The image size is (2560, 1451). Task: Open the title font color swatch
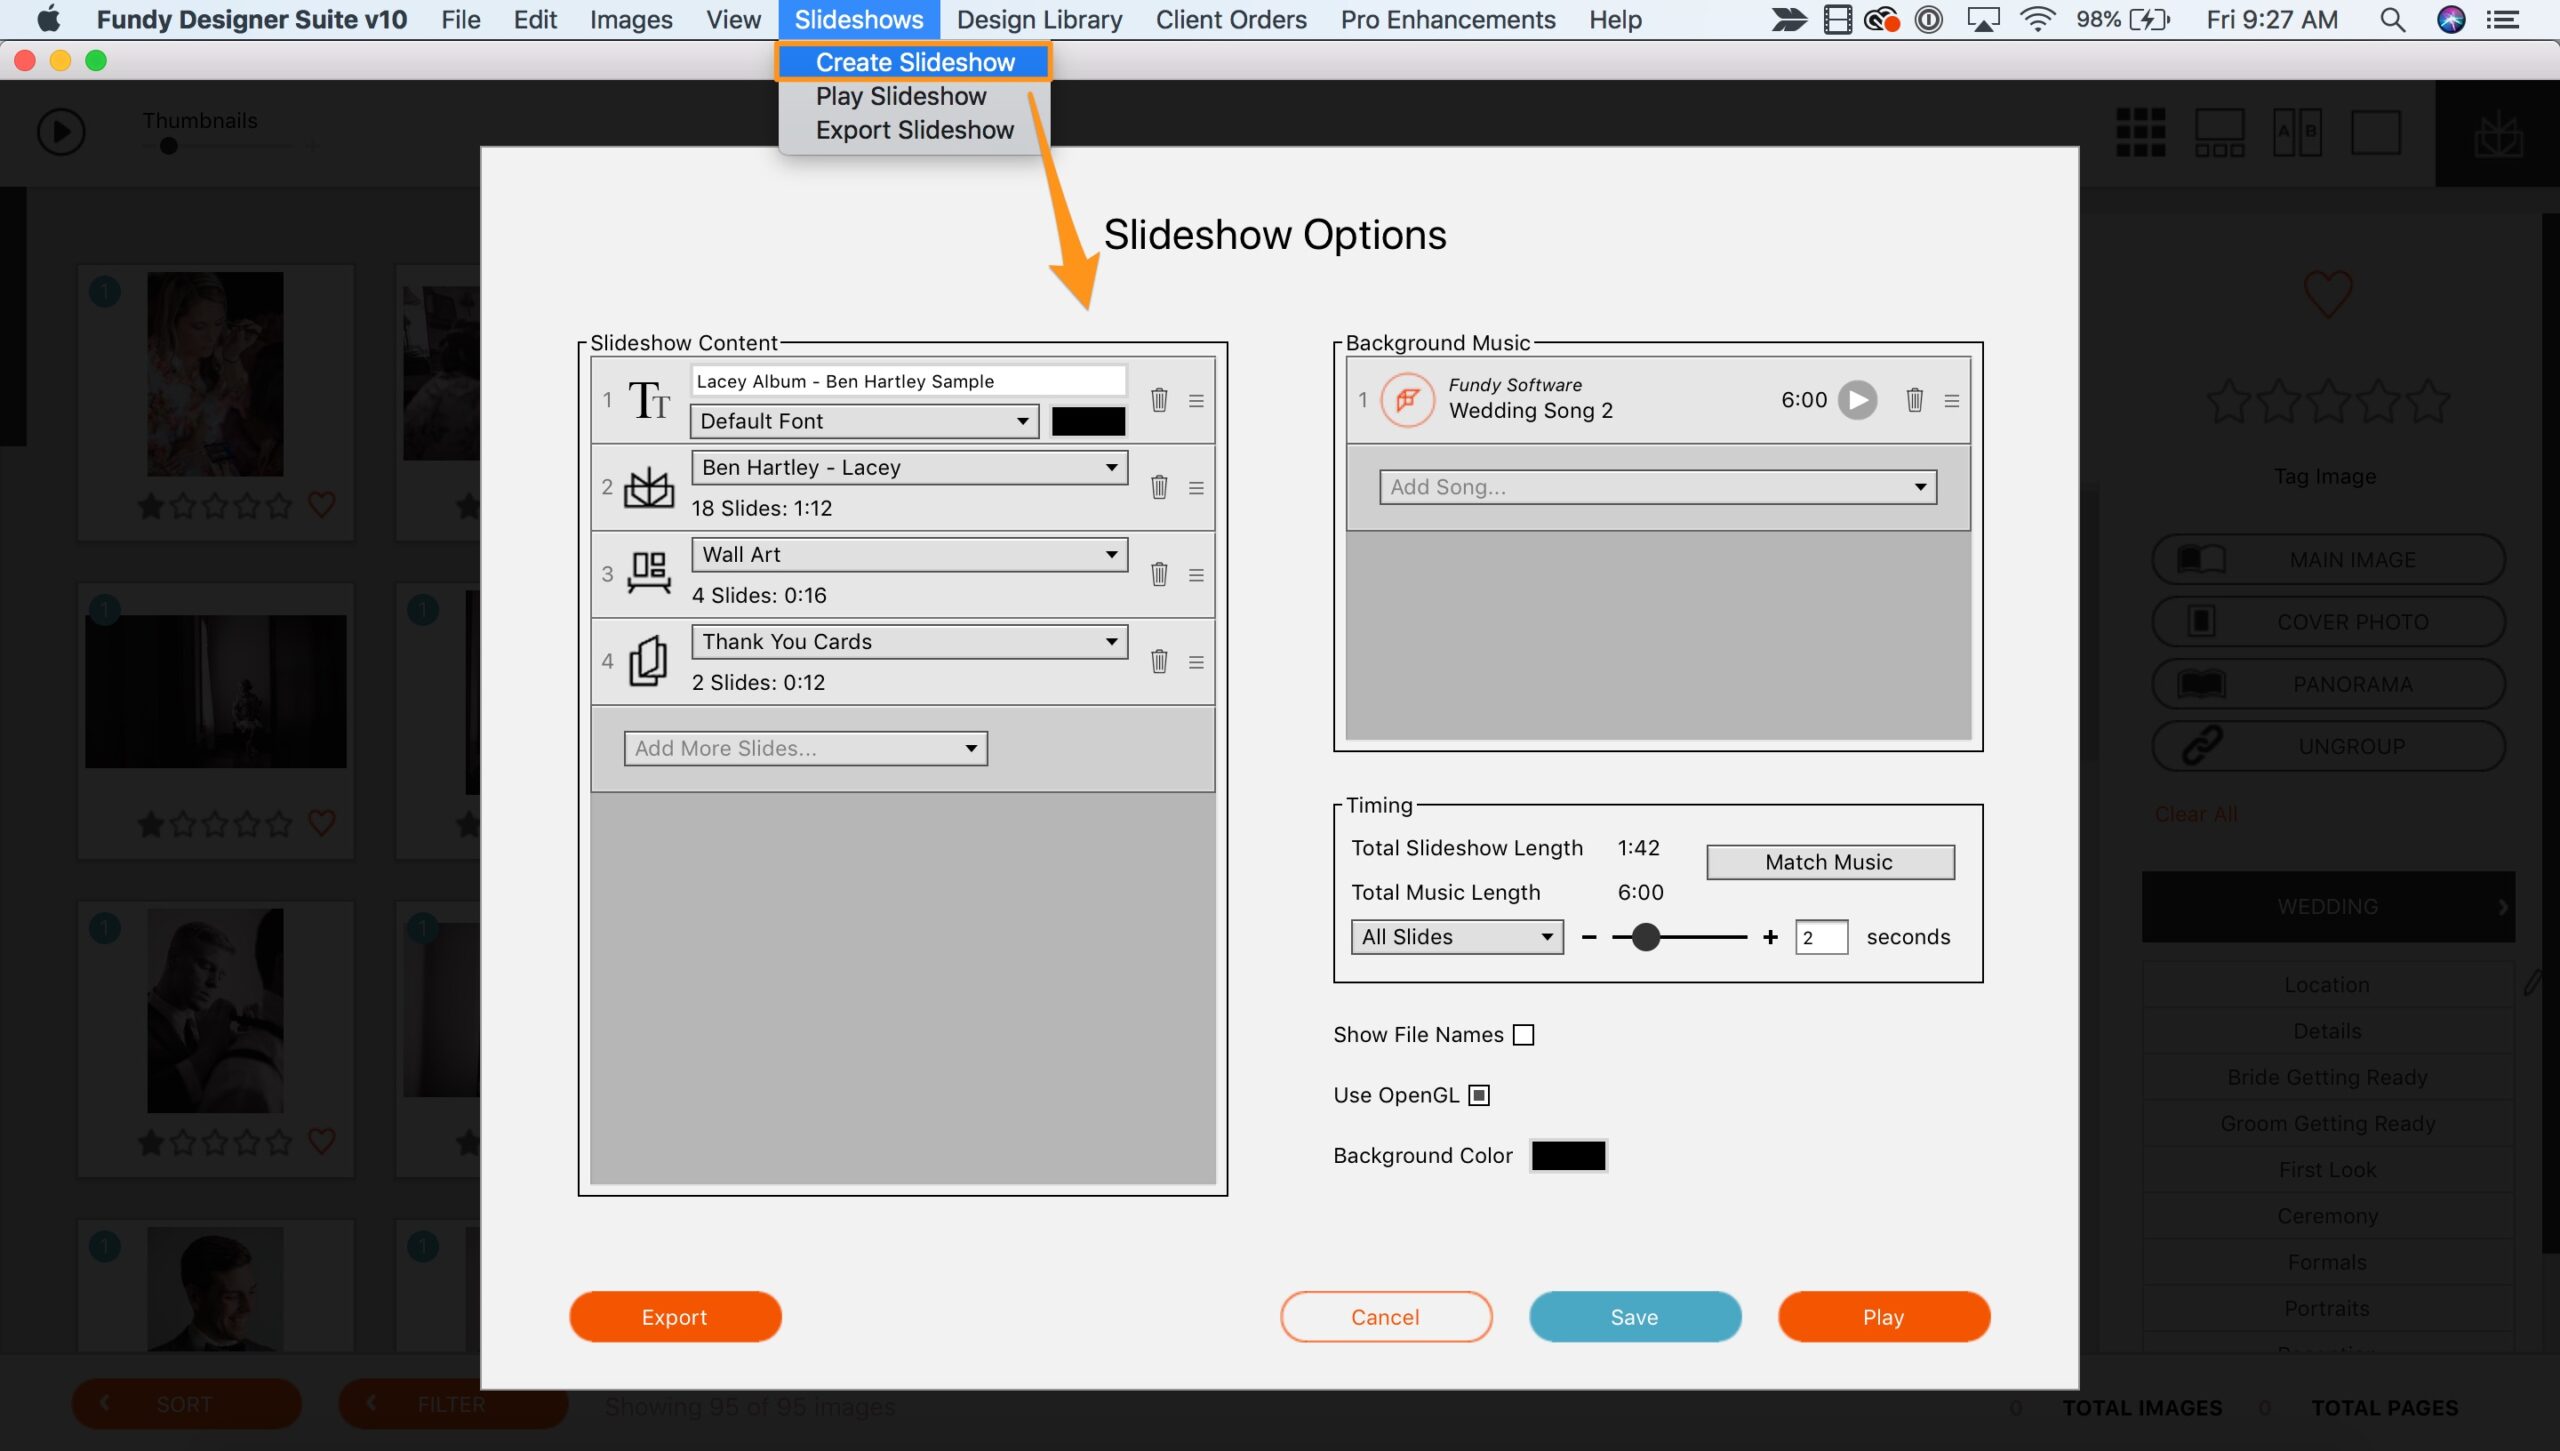pos(1088,421)
